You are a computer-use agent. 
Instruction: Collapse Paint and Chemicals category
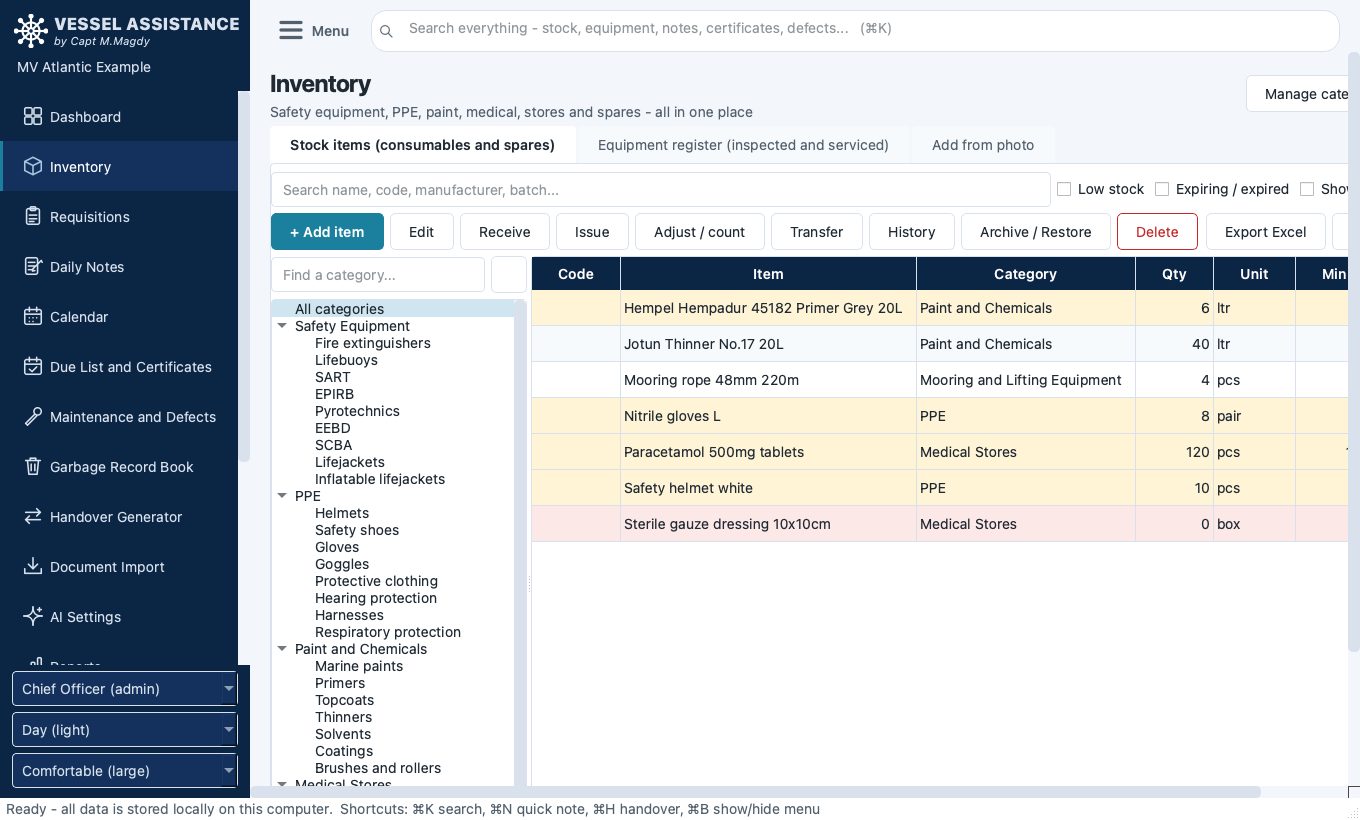click(282, 649)
